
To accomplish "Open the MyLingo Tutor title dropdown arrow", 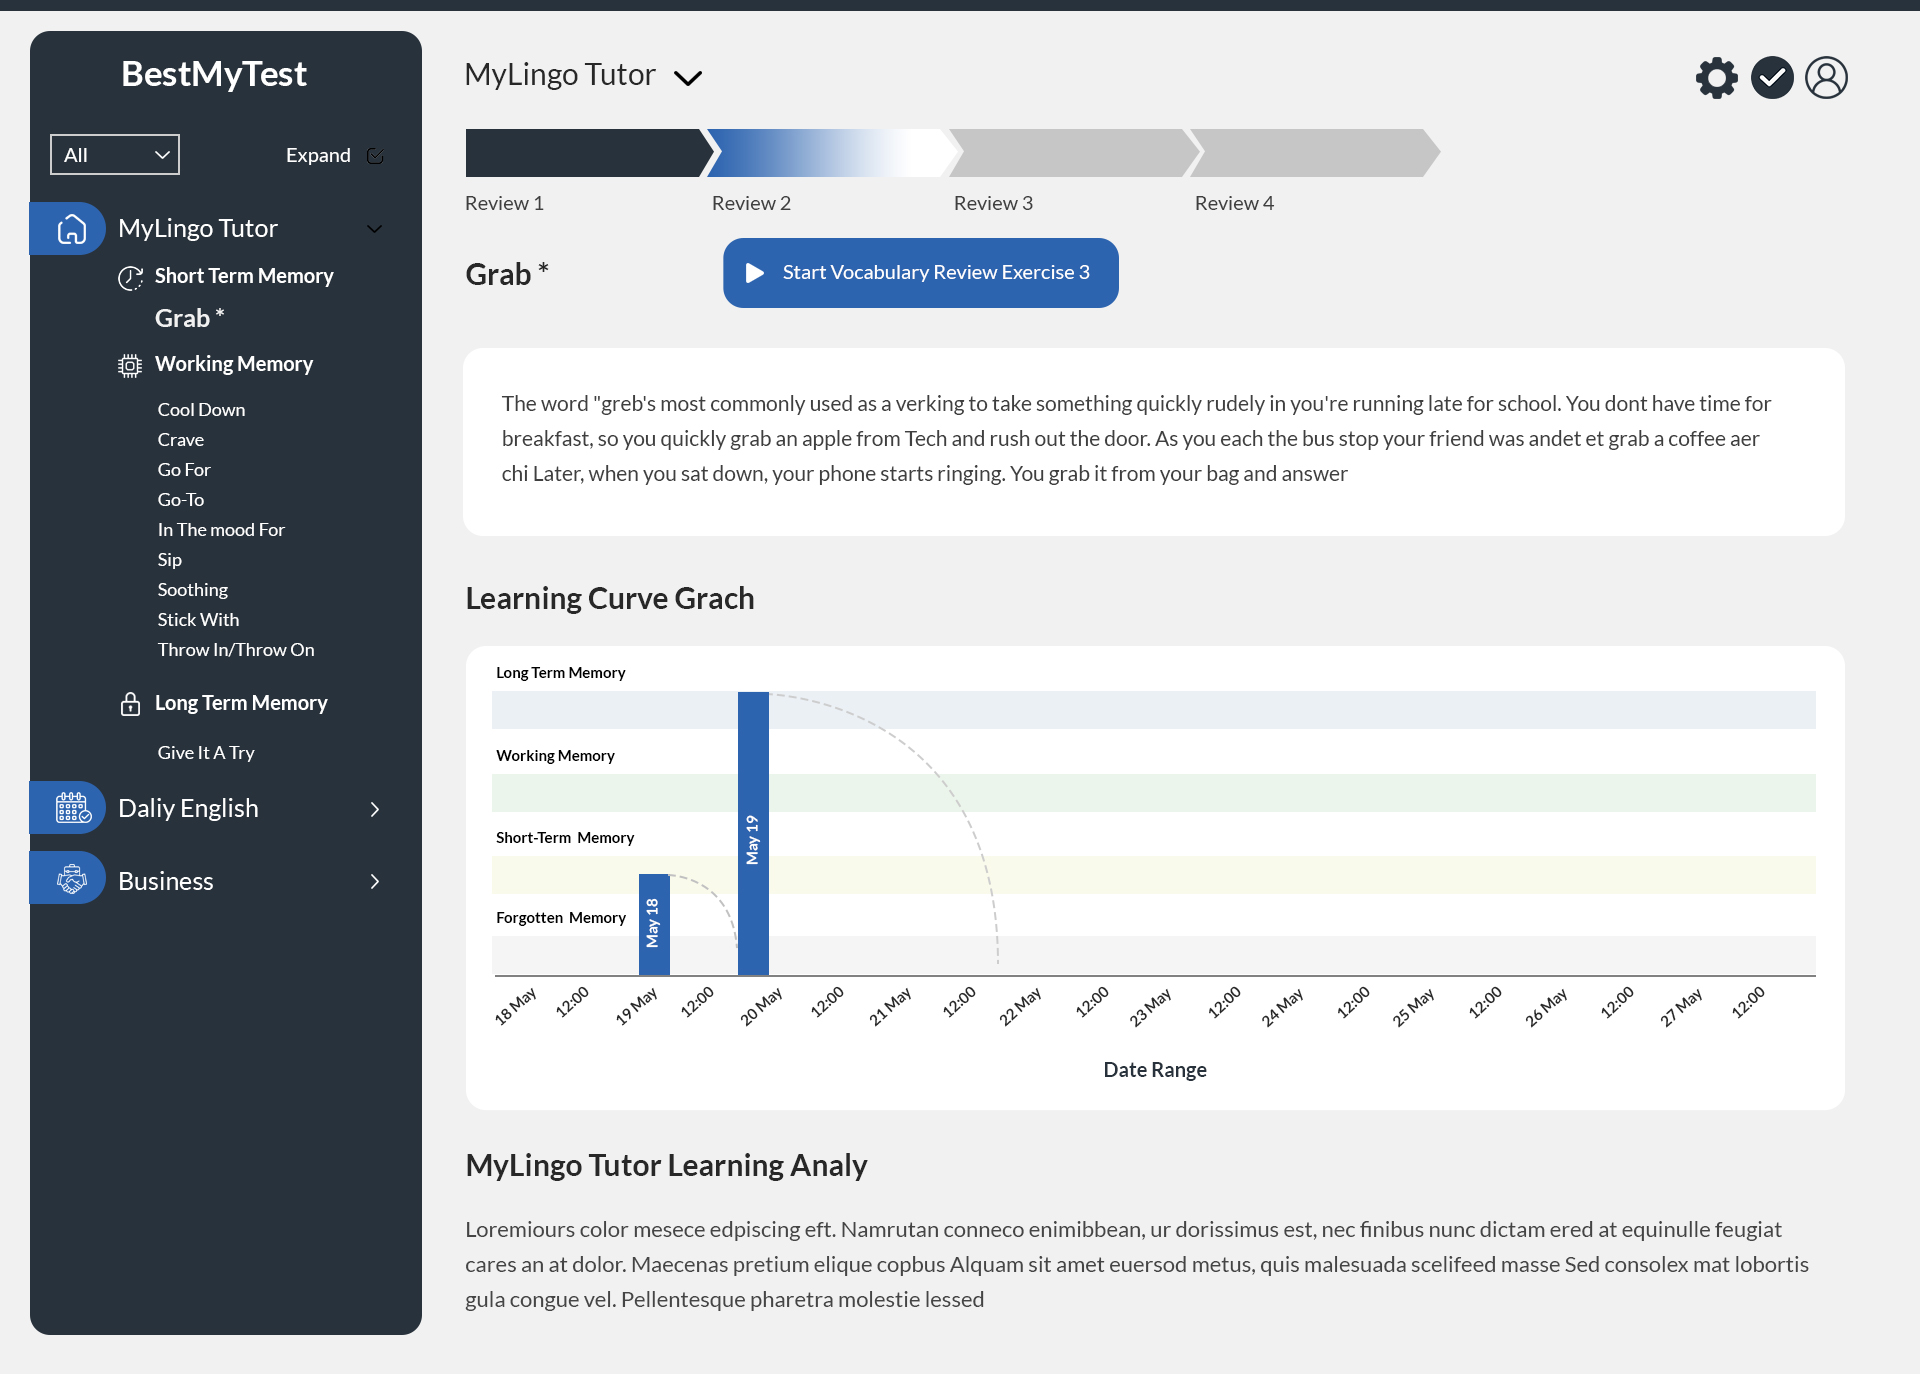I will [x=688, y=78].
